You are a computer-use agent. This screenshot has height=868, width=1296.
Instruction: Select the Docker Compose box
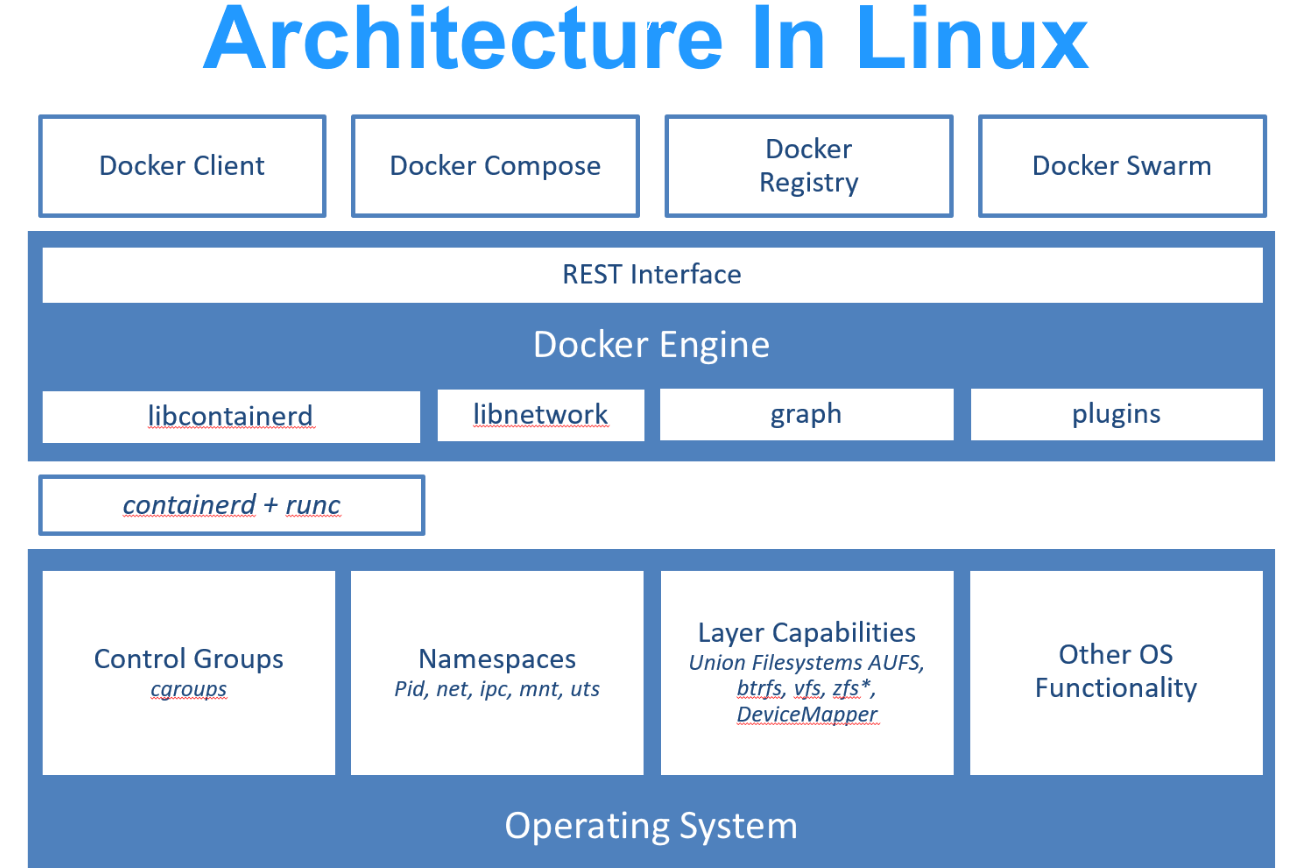pos(495,166)
